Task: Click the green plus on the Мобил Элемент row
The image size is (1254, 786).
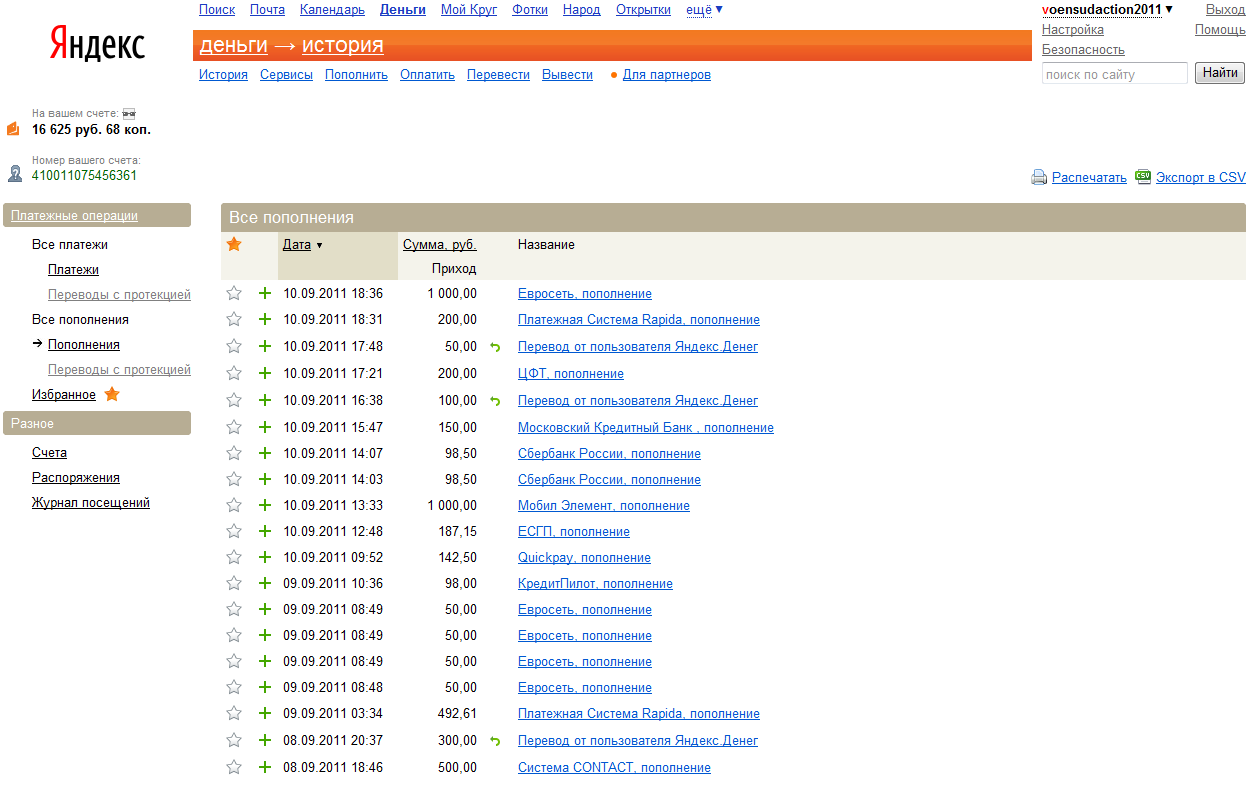Action: (265, 506)
